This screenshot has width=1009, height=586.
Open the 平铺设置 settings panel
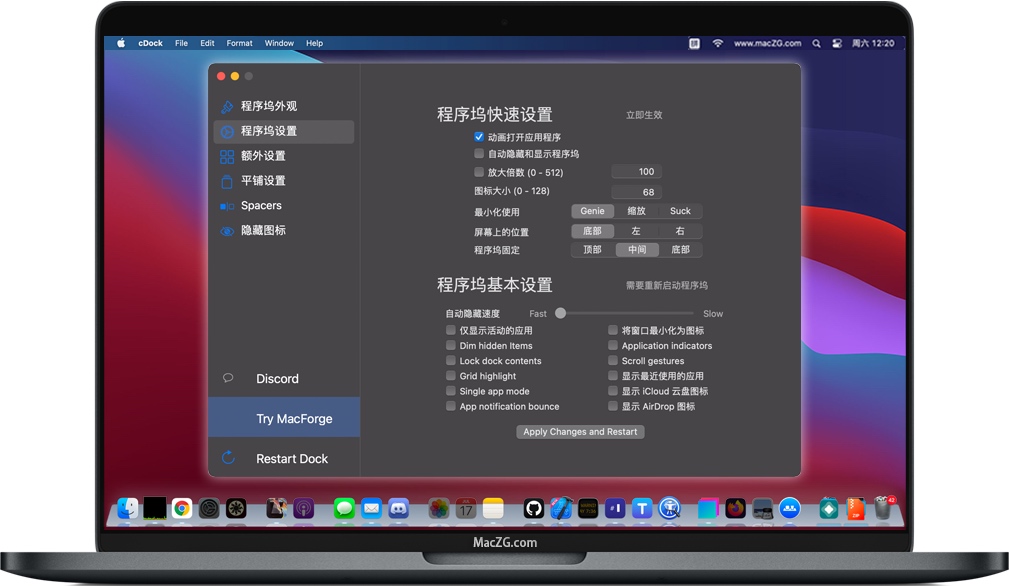(x=266, y=181)
